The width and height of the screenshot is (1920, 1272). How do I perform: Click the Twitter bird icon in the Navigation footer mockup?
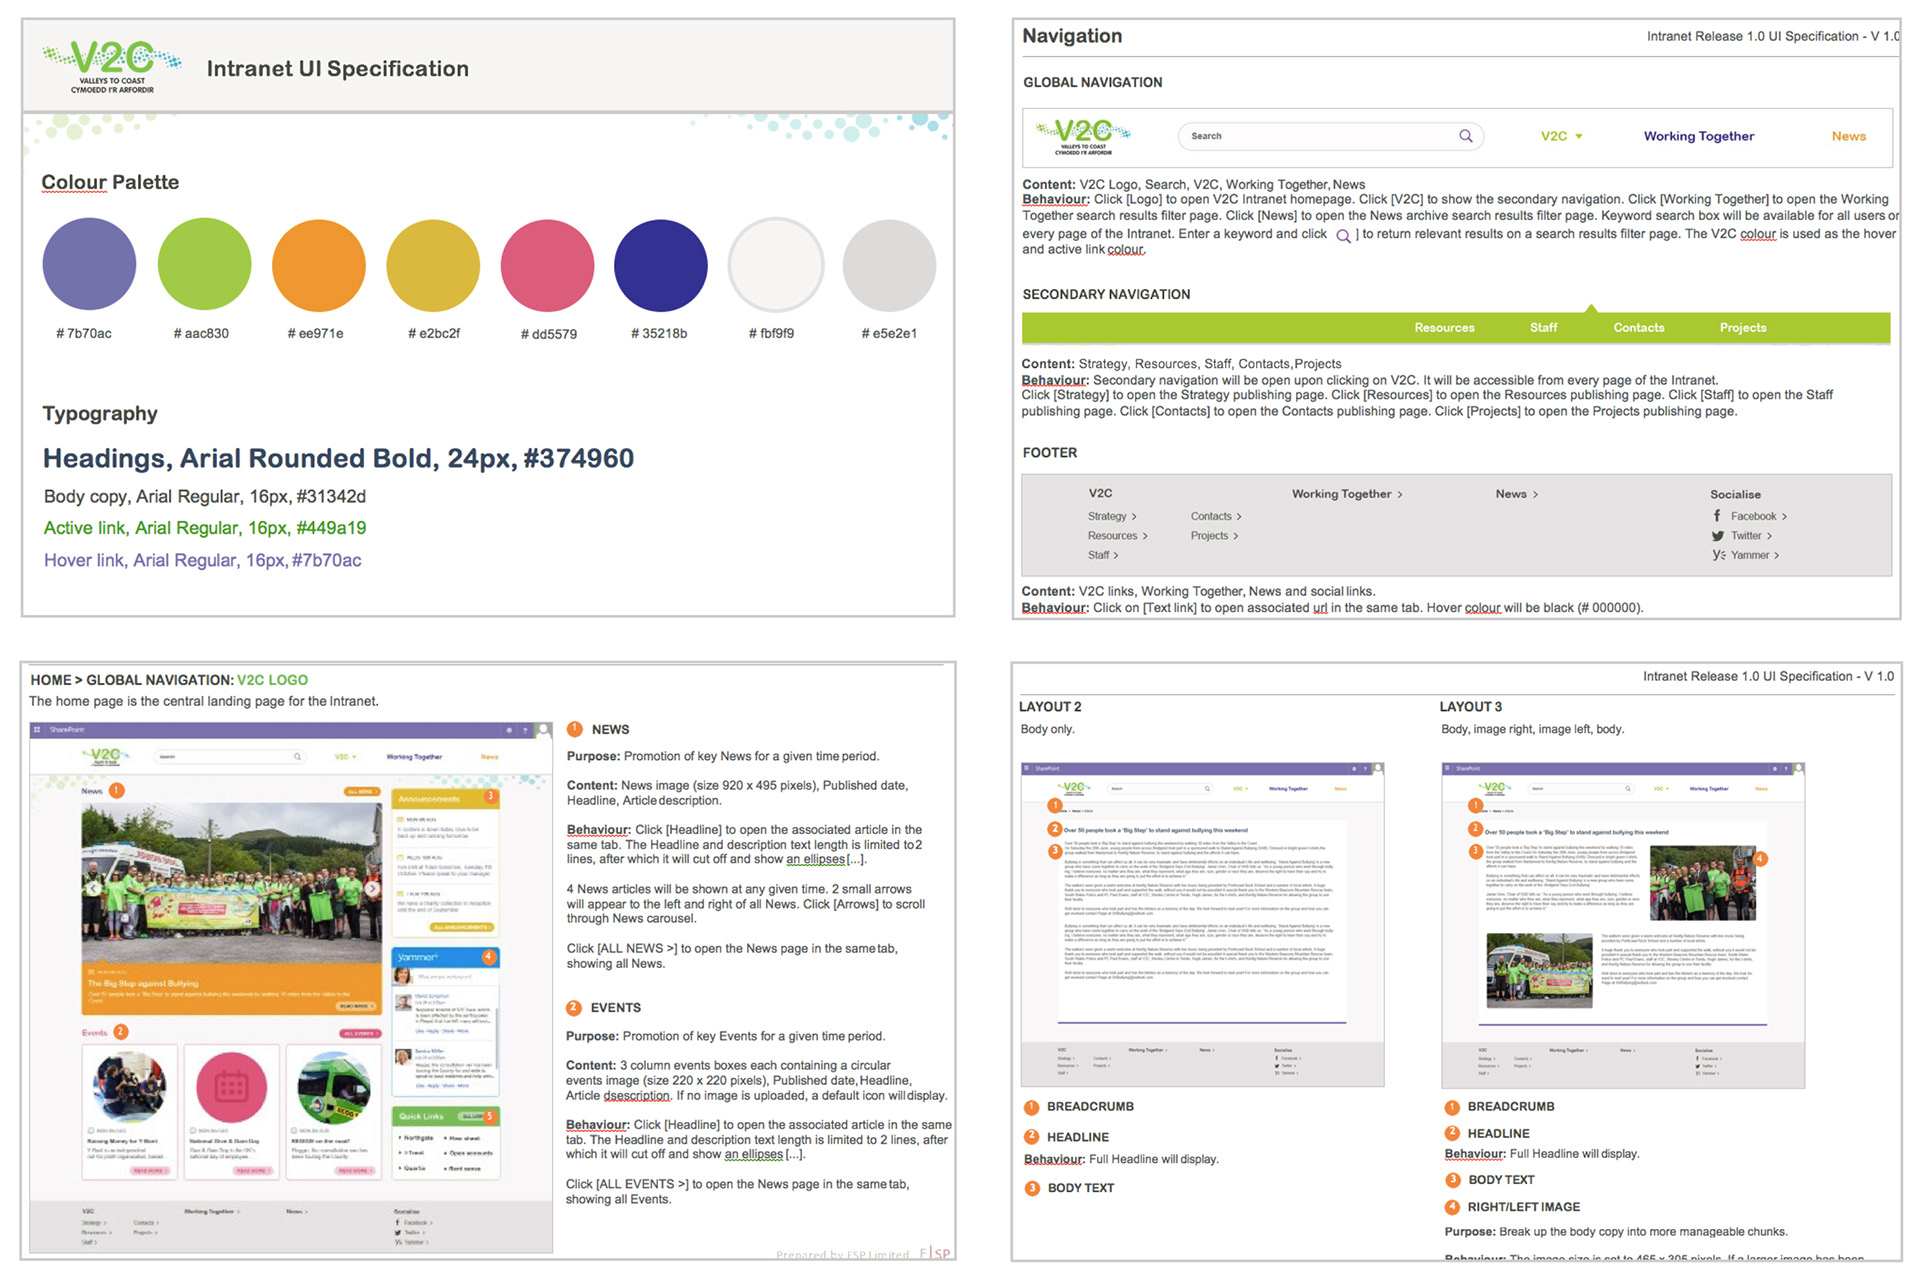coord(1718,536)
